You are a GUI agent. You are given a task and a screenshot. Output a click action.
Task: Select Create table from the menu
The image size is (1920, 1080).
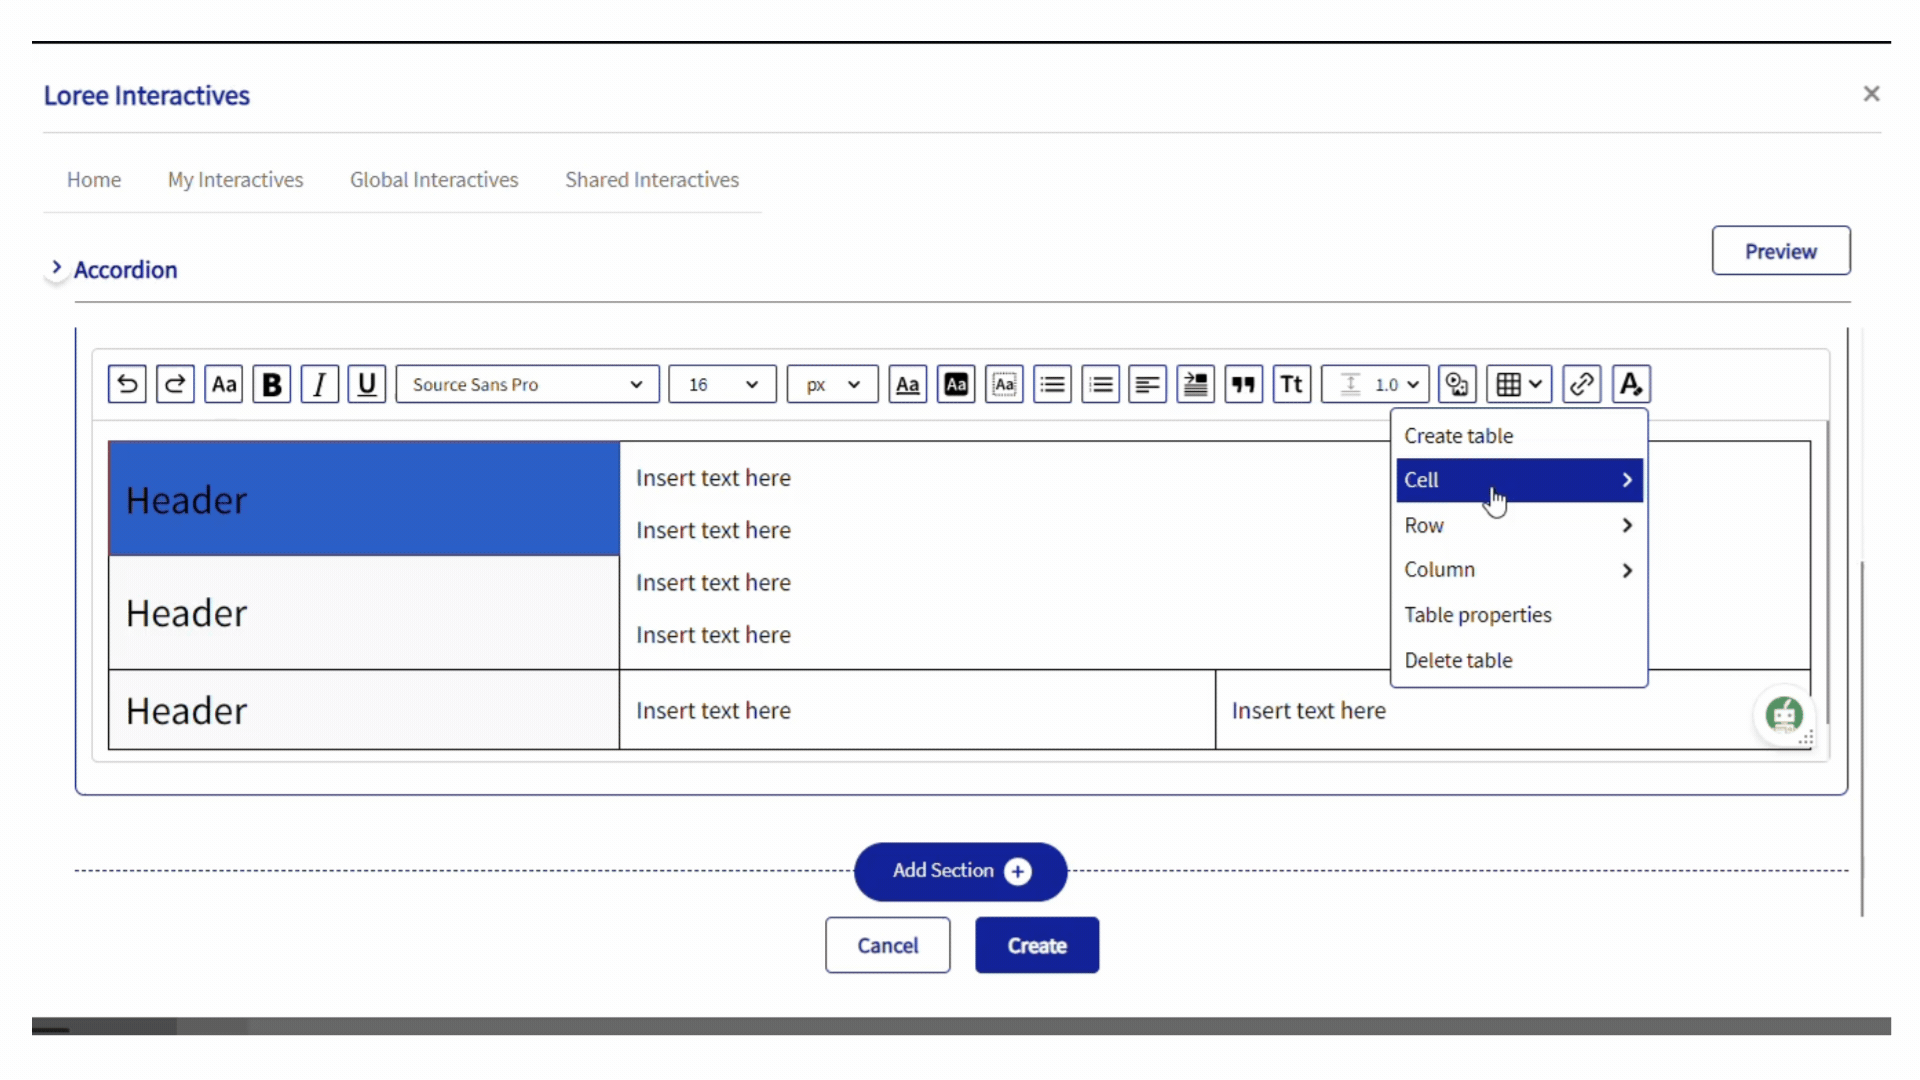pyautogui.click(x=1519, y=436)
